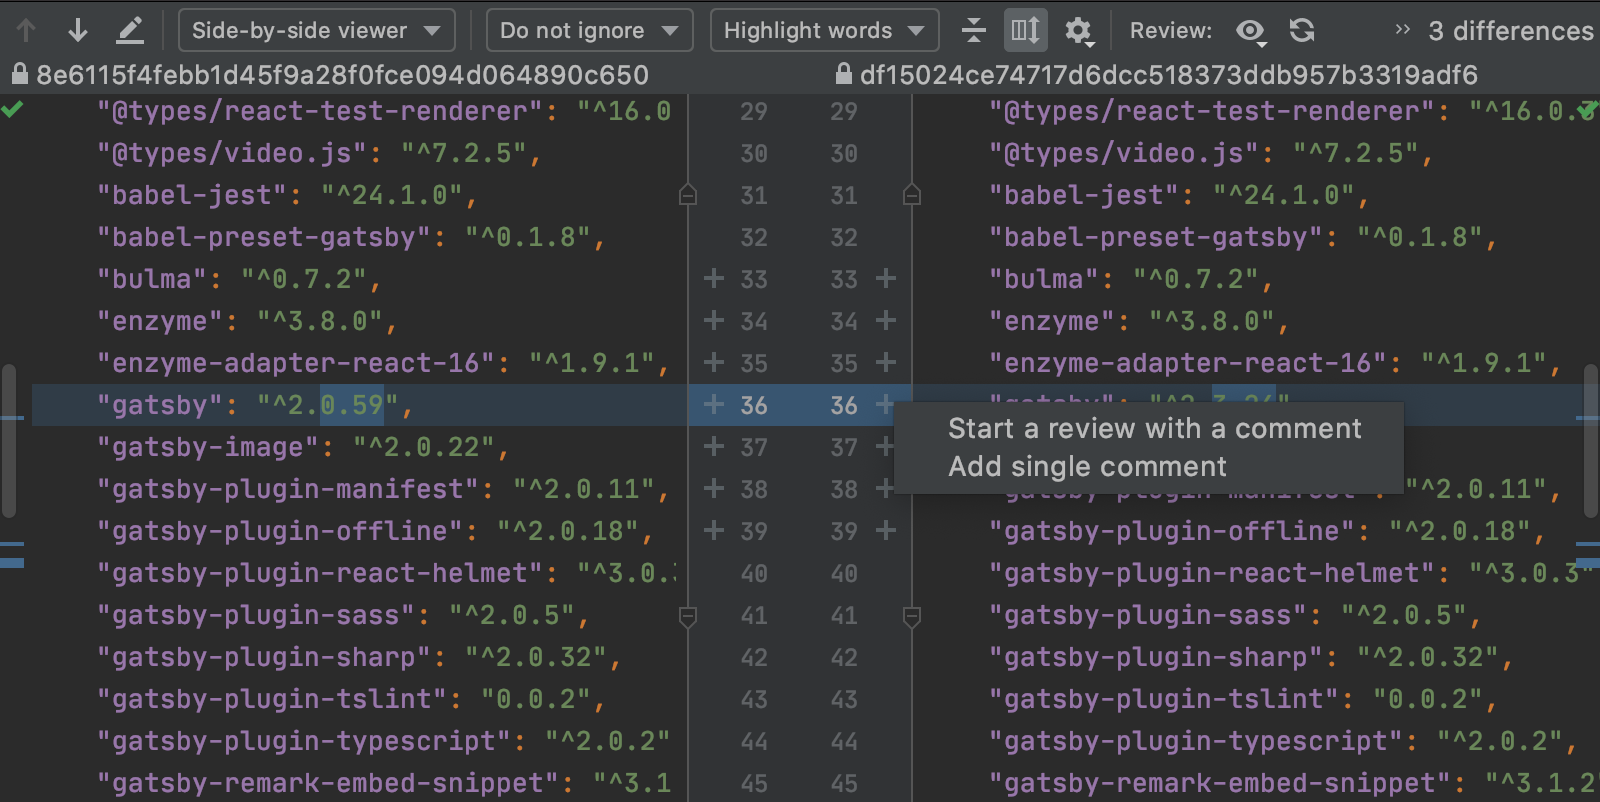Screen dimensions: 1600x802
Task: Open the Do not ignore dropdown
Action: pos(589,31)
